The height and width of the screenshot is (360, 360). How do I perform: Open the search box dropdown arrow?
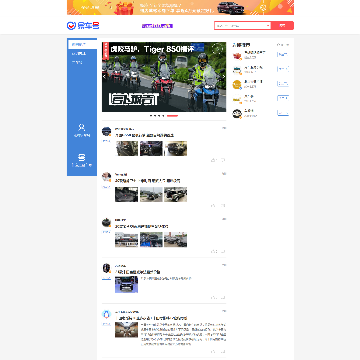click(268, 26)
